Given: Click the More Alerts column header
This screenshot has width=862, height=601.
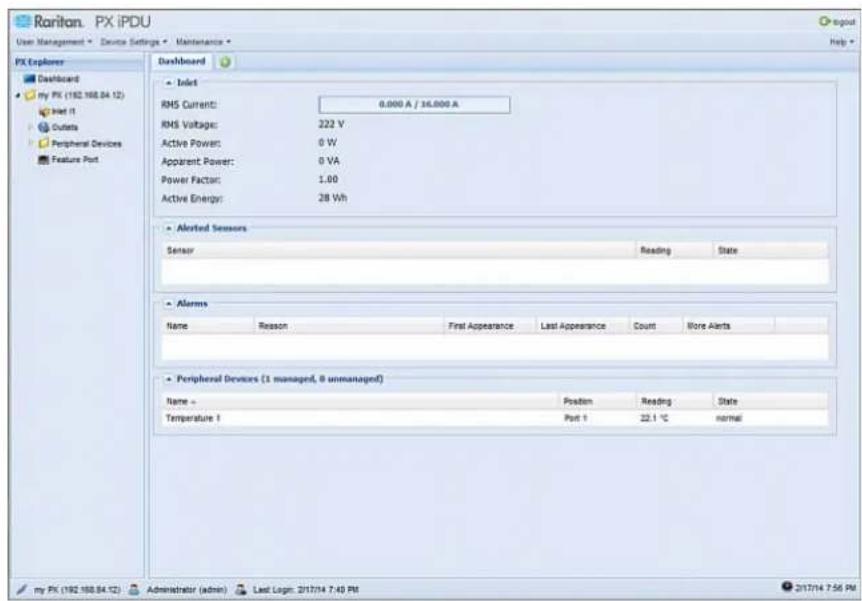Looking at the screenshot, I should pos(728,326).
